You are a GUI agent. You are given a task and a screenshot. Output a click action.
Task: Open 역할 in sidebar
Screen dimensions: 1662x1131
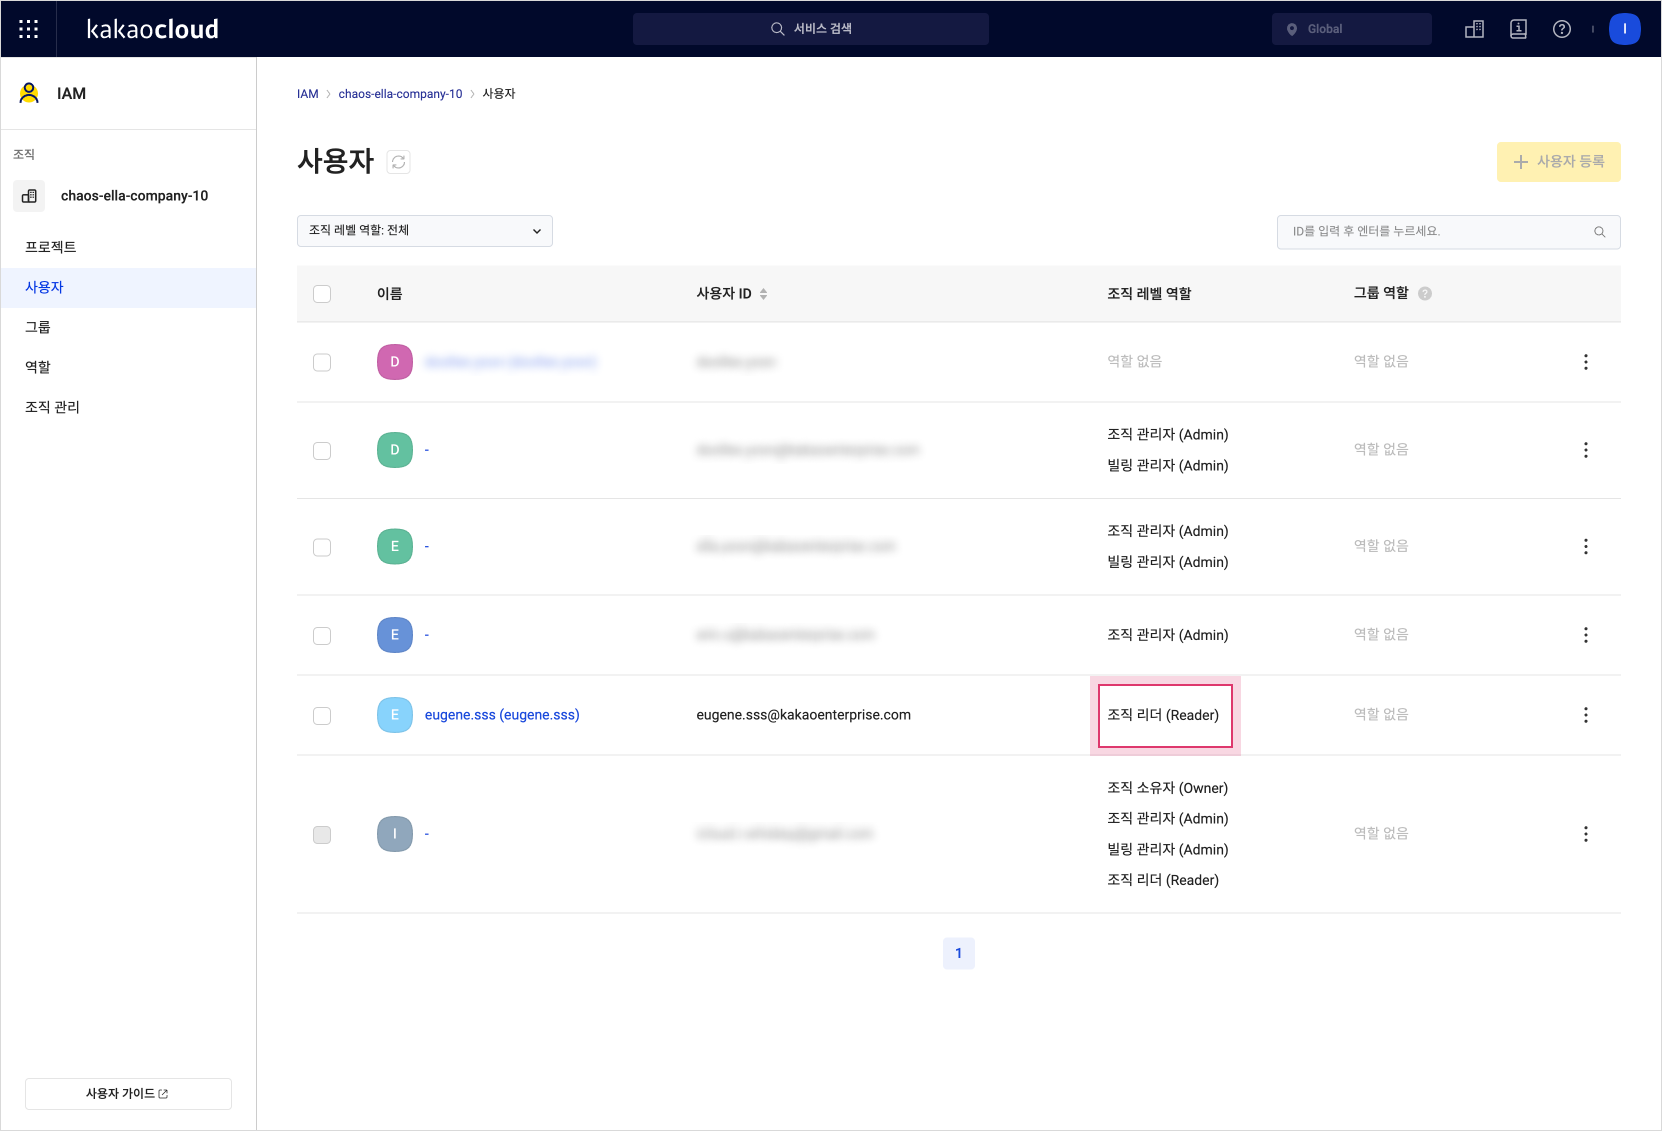pos(128,367)
